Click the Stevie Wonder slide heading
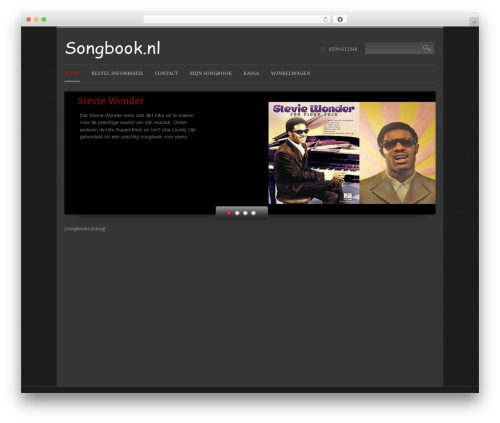Viewport: 500px width, 423px height. (111, 101)
